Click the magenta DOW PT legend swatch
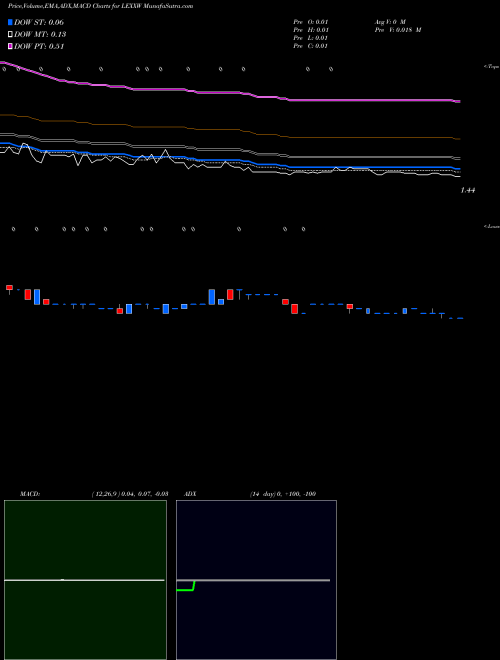 [11, 46]
